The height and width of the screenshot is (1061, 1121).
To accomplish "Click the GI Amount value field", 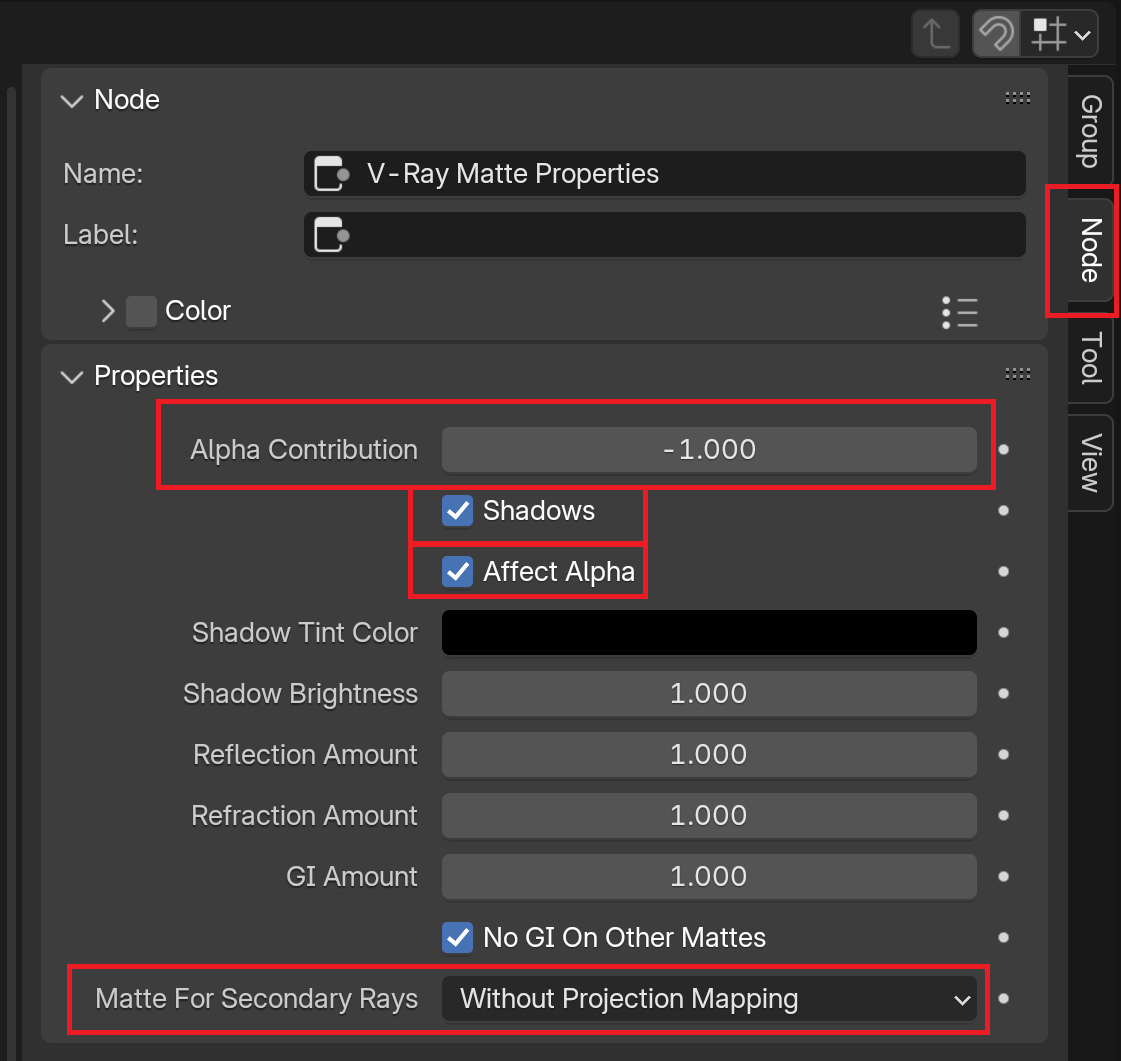I will click(709, 877).
